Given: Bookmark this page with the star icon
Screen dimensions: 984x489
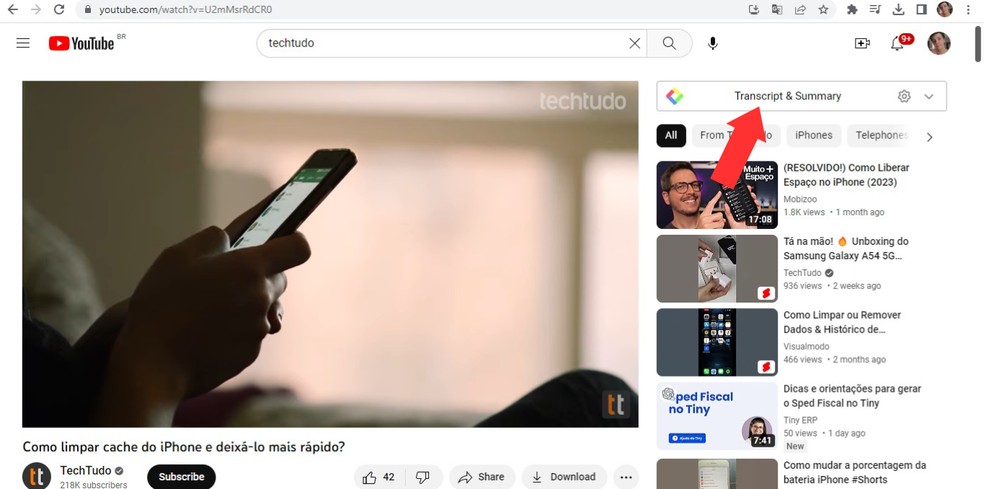Looking at the screenshot, I should click(x=823, y=9).
